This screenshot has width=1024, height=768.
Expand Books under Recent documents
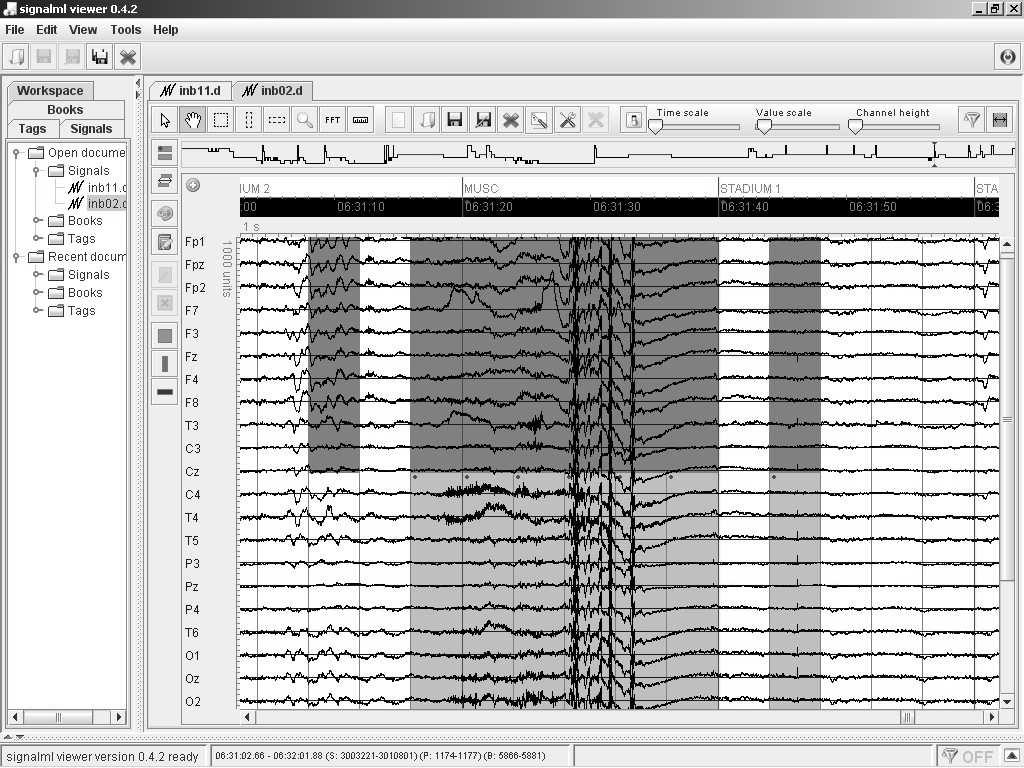[37, 293]
